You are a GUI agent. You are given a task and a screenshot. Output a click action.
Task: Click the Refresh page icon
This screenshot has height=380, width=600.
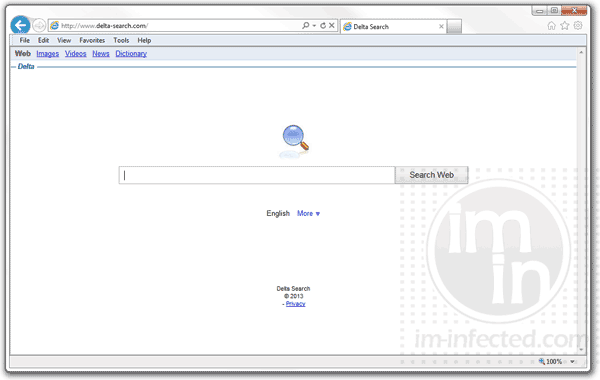(323, 26)
